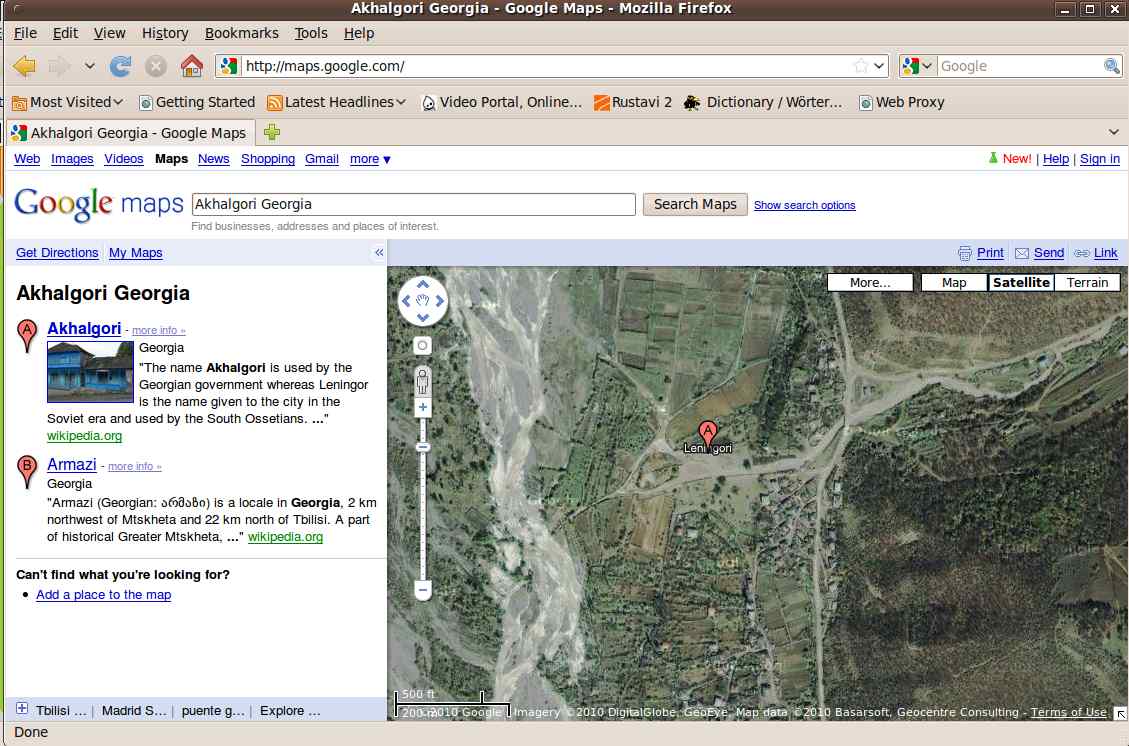Click the square button above the pegman
The width and height of the screenshot is (1129, 746).
click(423, 346)
